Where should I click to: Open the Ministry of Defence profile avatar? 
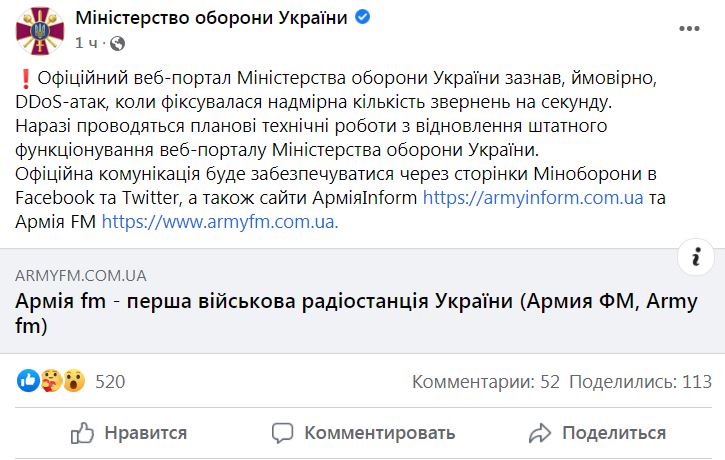click(40, 31)
